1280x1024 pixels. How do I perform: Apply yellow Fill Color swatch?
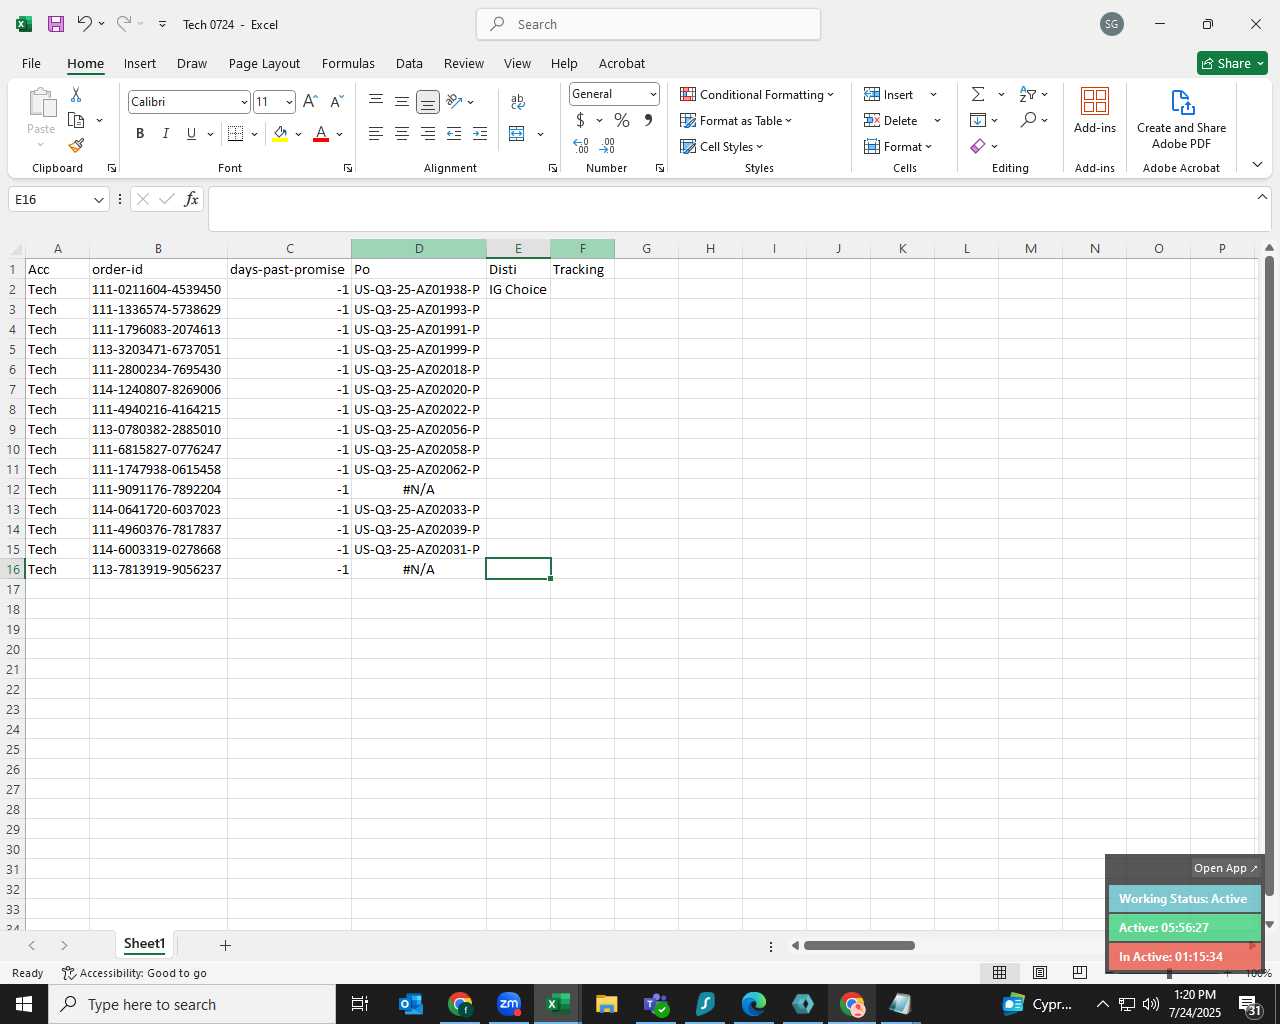tap(280, 133)
